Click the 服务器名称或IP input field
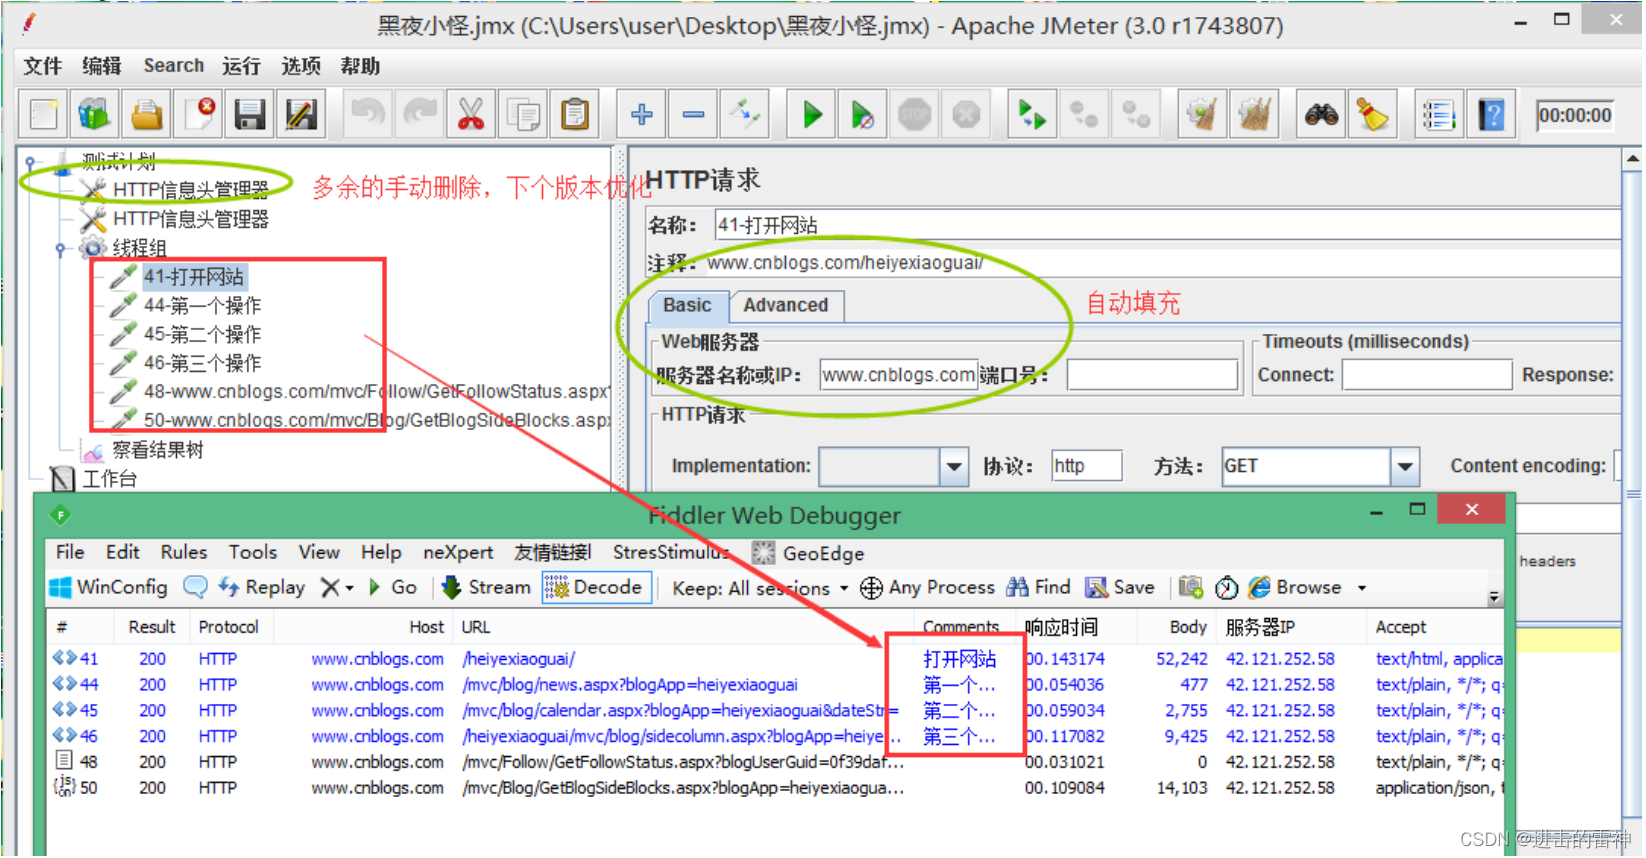The image size is (1646, 858). pyautogui.click(x=898, y=375)
